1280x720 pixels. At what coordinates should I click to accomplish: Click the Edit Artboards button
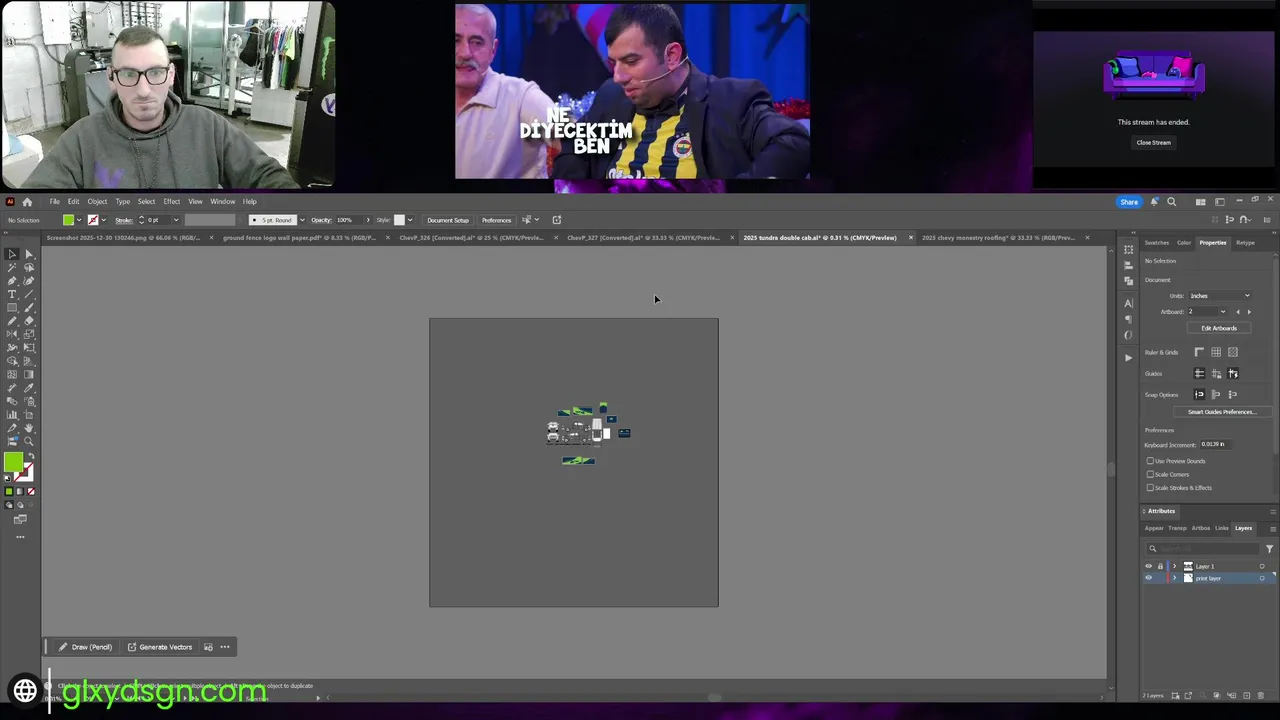coord(1219,328)
